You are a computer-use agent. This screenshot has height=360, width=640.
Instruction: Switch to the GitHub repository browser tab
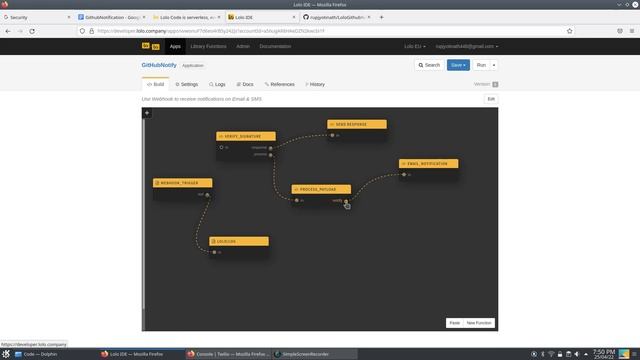(x=337, y=17)
